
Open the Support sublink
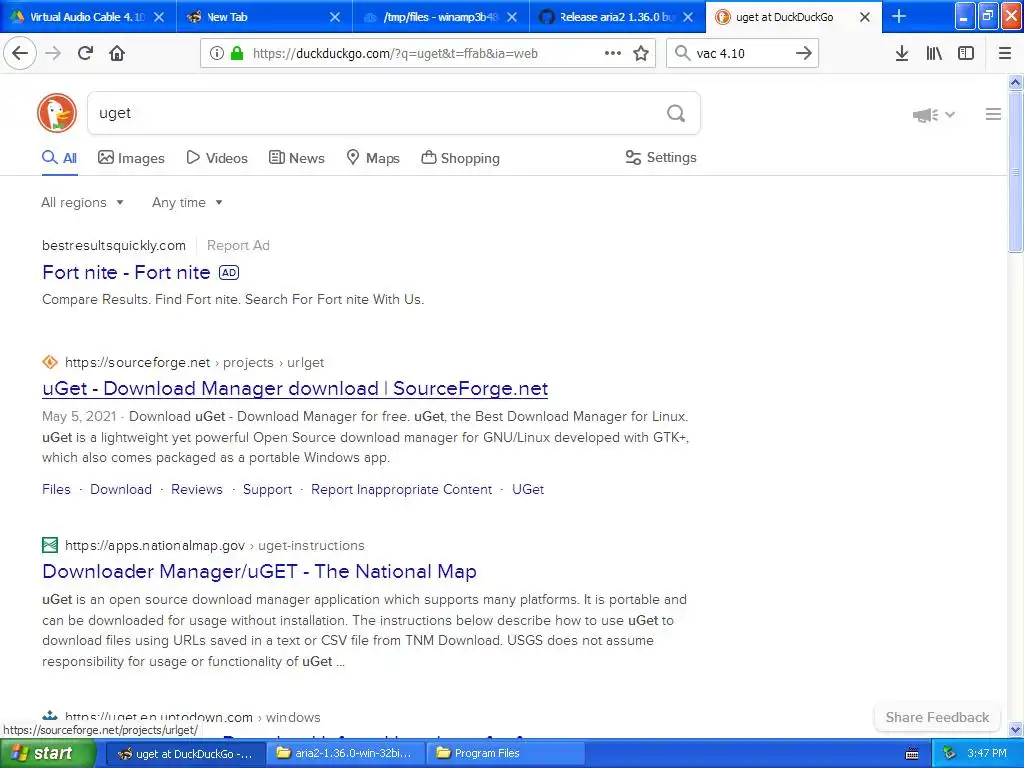click(267, 489)
